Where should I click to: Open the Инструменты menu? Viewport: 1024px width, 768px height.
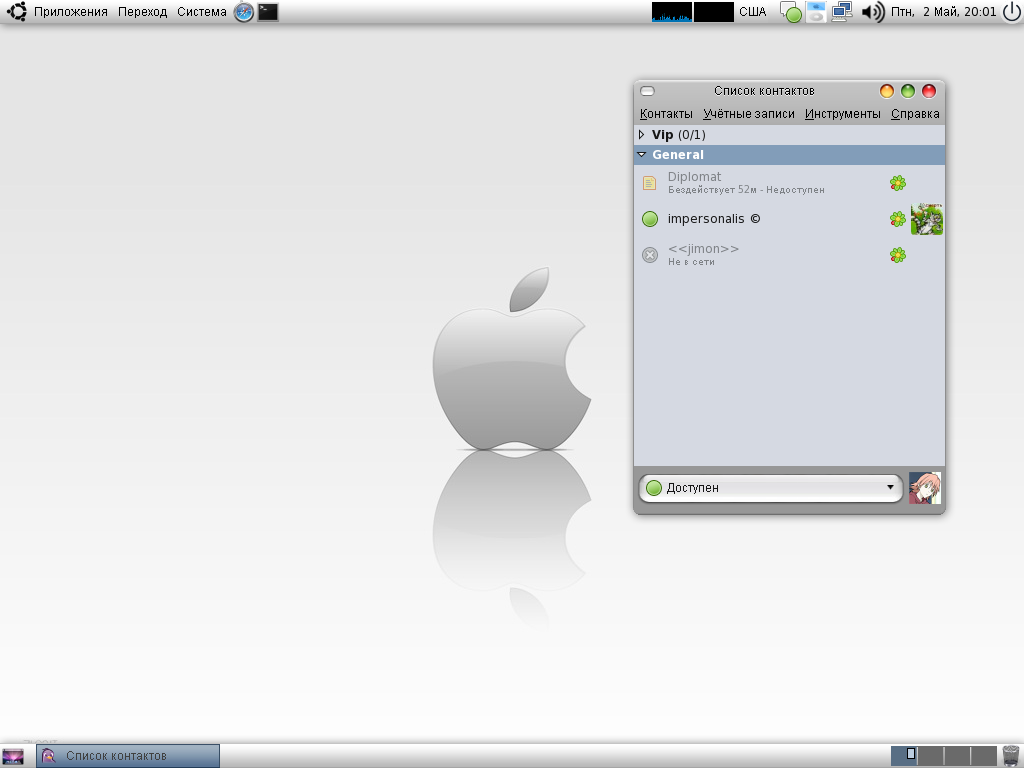click(x=842, y=114)
